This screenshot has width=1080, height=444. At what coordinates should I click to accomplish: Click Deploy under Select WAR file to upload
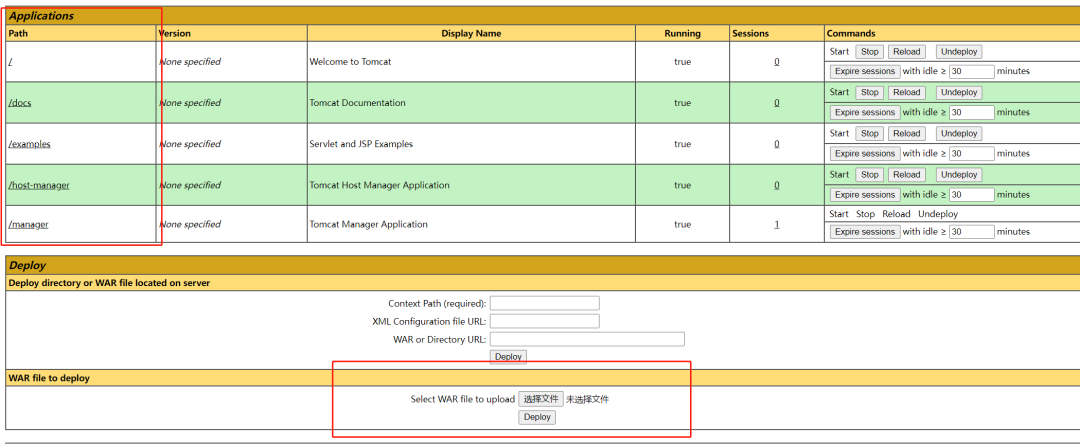click(x=537, y=417)
